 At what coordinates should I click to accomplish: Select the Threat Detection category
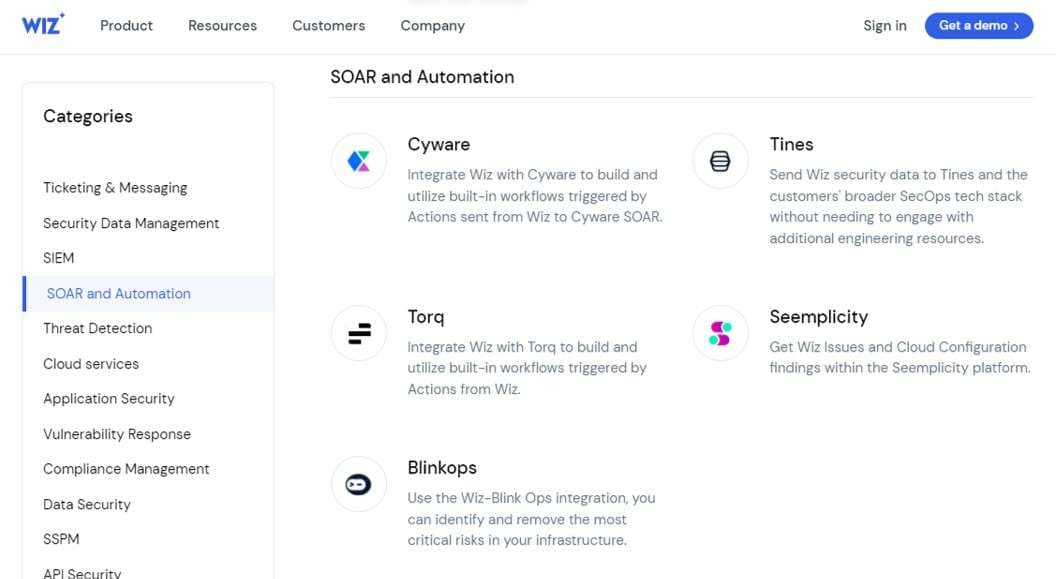coord(97,328)
